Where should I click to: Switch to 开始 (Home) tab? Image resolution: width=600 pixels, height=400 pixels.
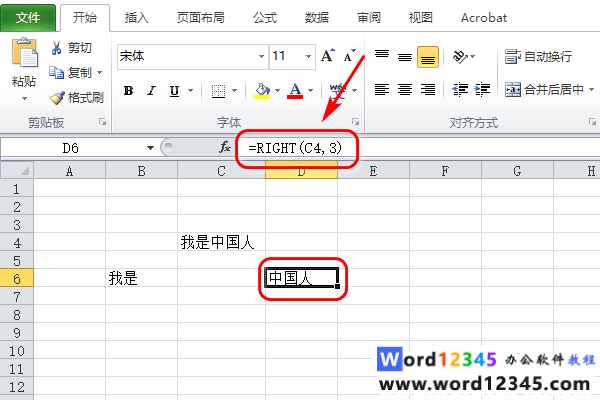(85, 18)
